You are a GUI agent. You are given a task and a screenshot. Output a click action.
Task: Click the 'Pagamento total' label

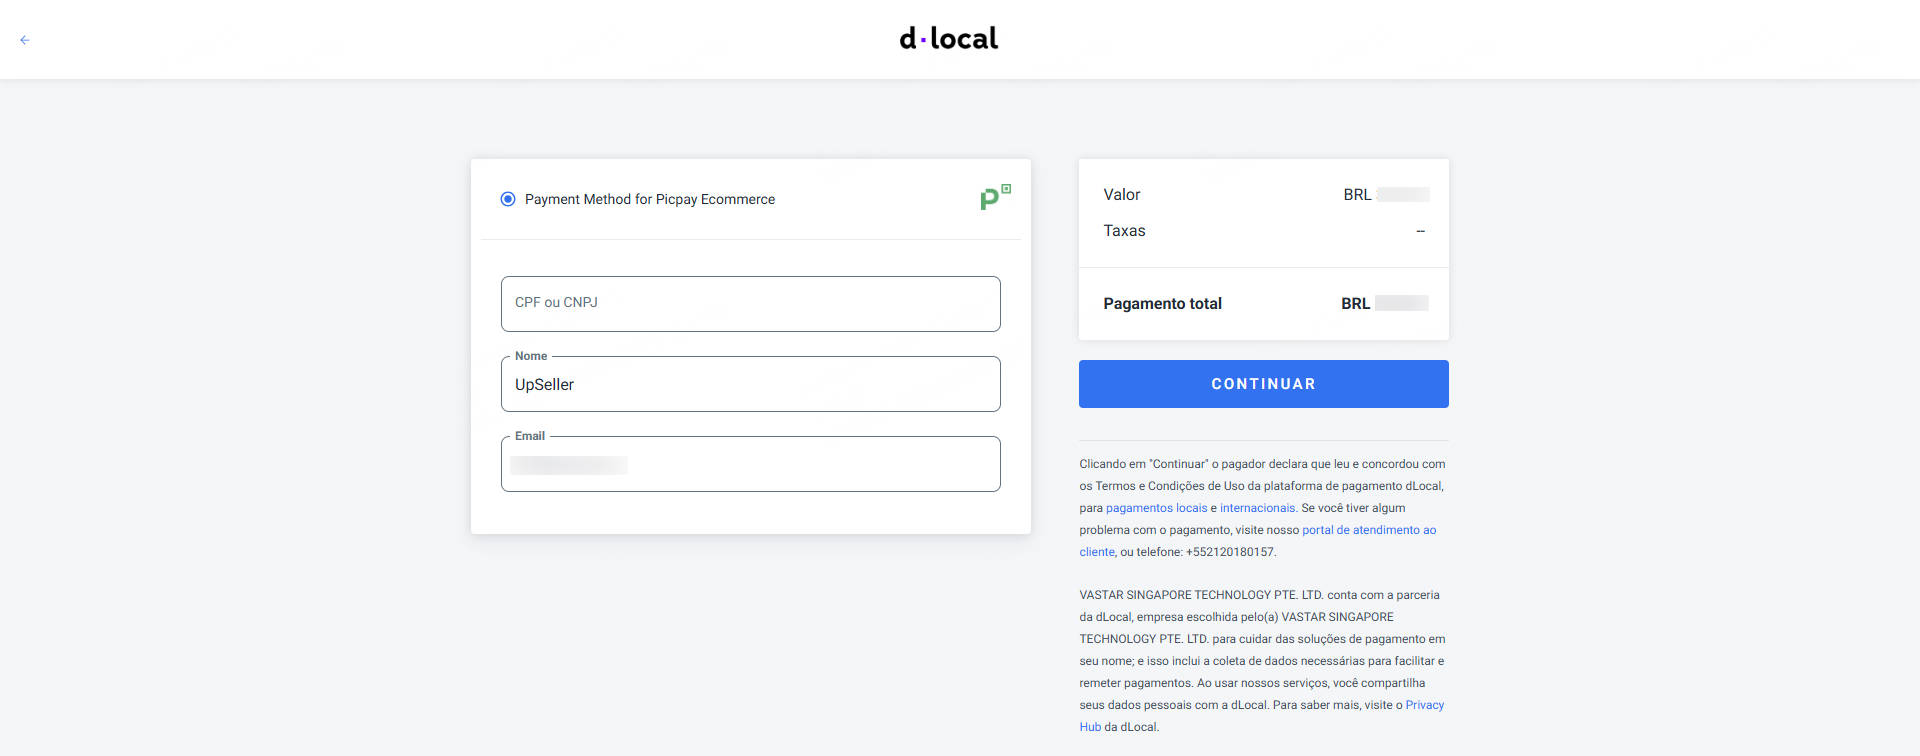pyautogui.click(x=1162, y=304)
